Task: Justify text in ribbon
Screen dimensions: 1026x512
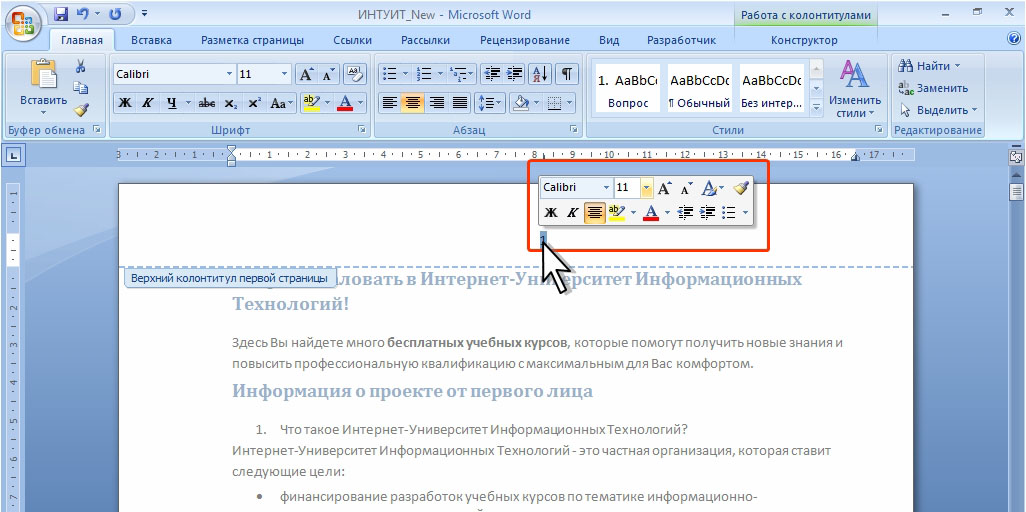Action: (459, 103)
